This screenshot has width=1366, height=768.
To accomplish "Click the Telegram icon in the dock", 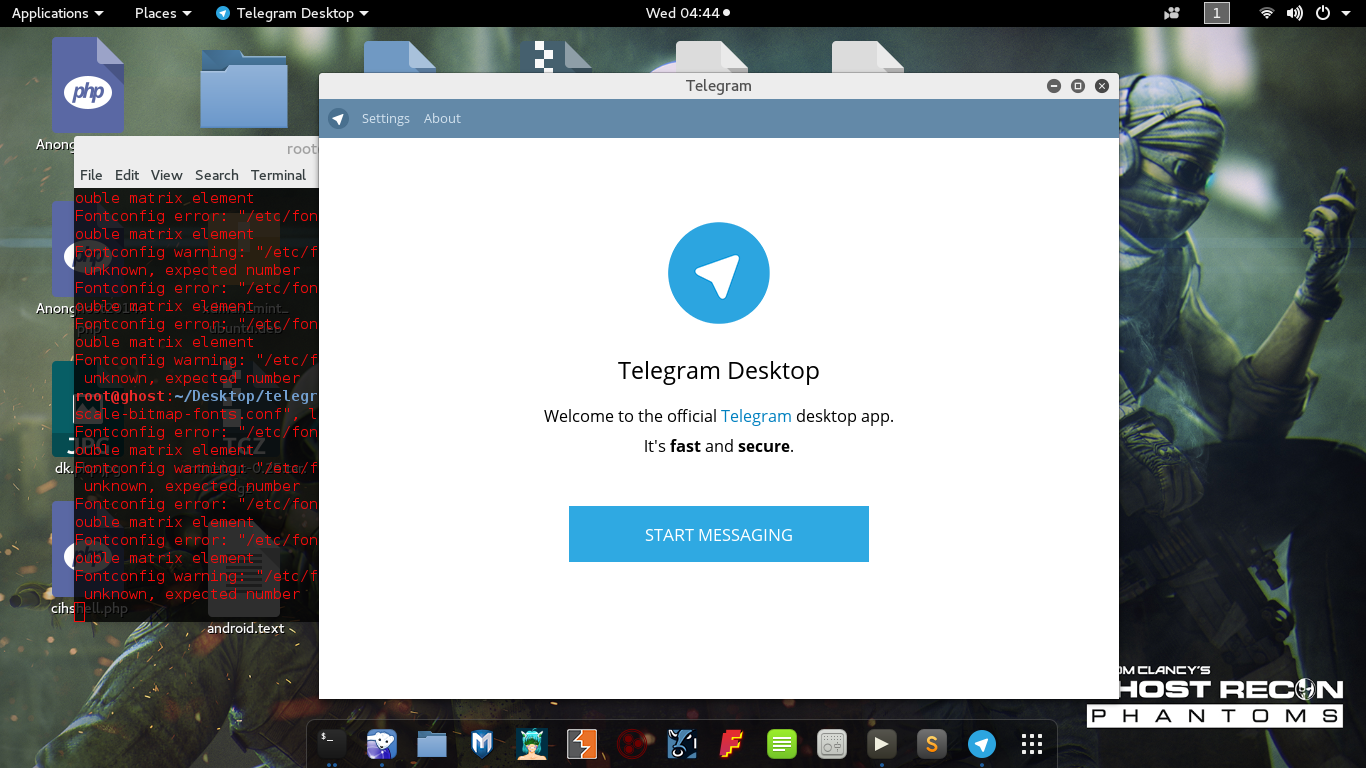I will click(x=982, y=743).
